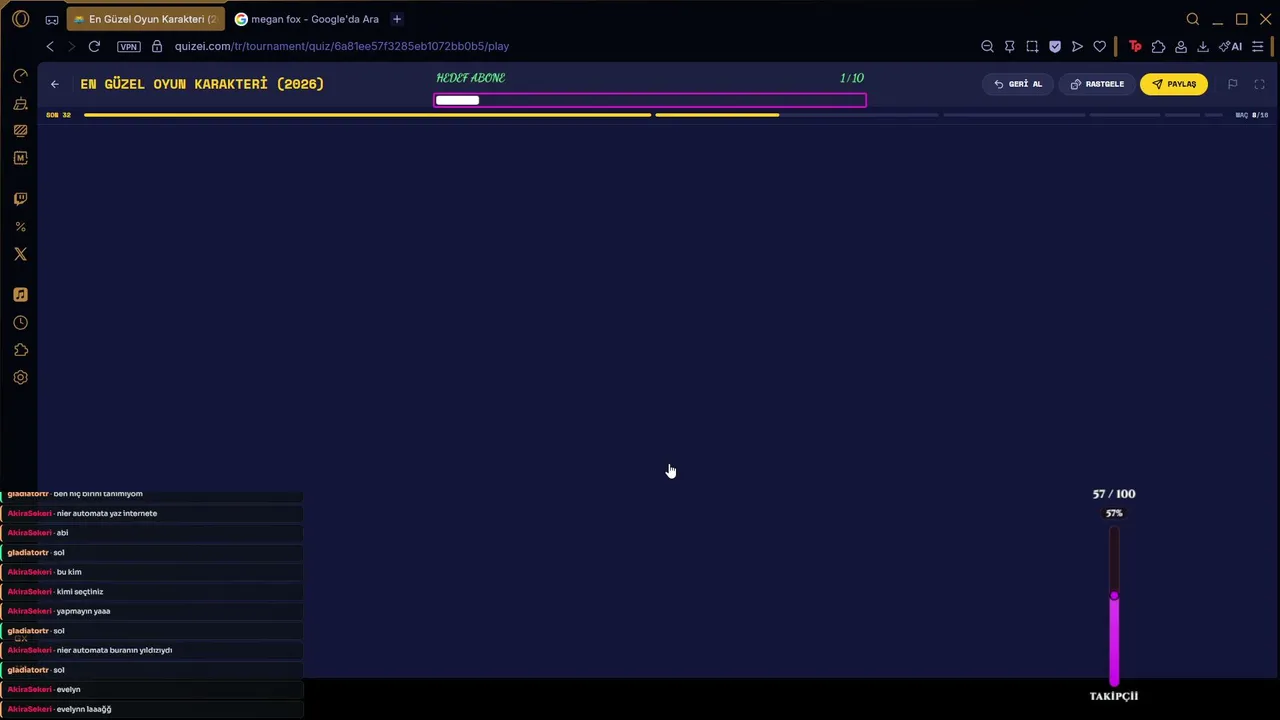Image resolution: width=1280 pixels, height=720 pixels.
Task: Toggle quiz fullscreen mode
Action: (1259, 84)
